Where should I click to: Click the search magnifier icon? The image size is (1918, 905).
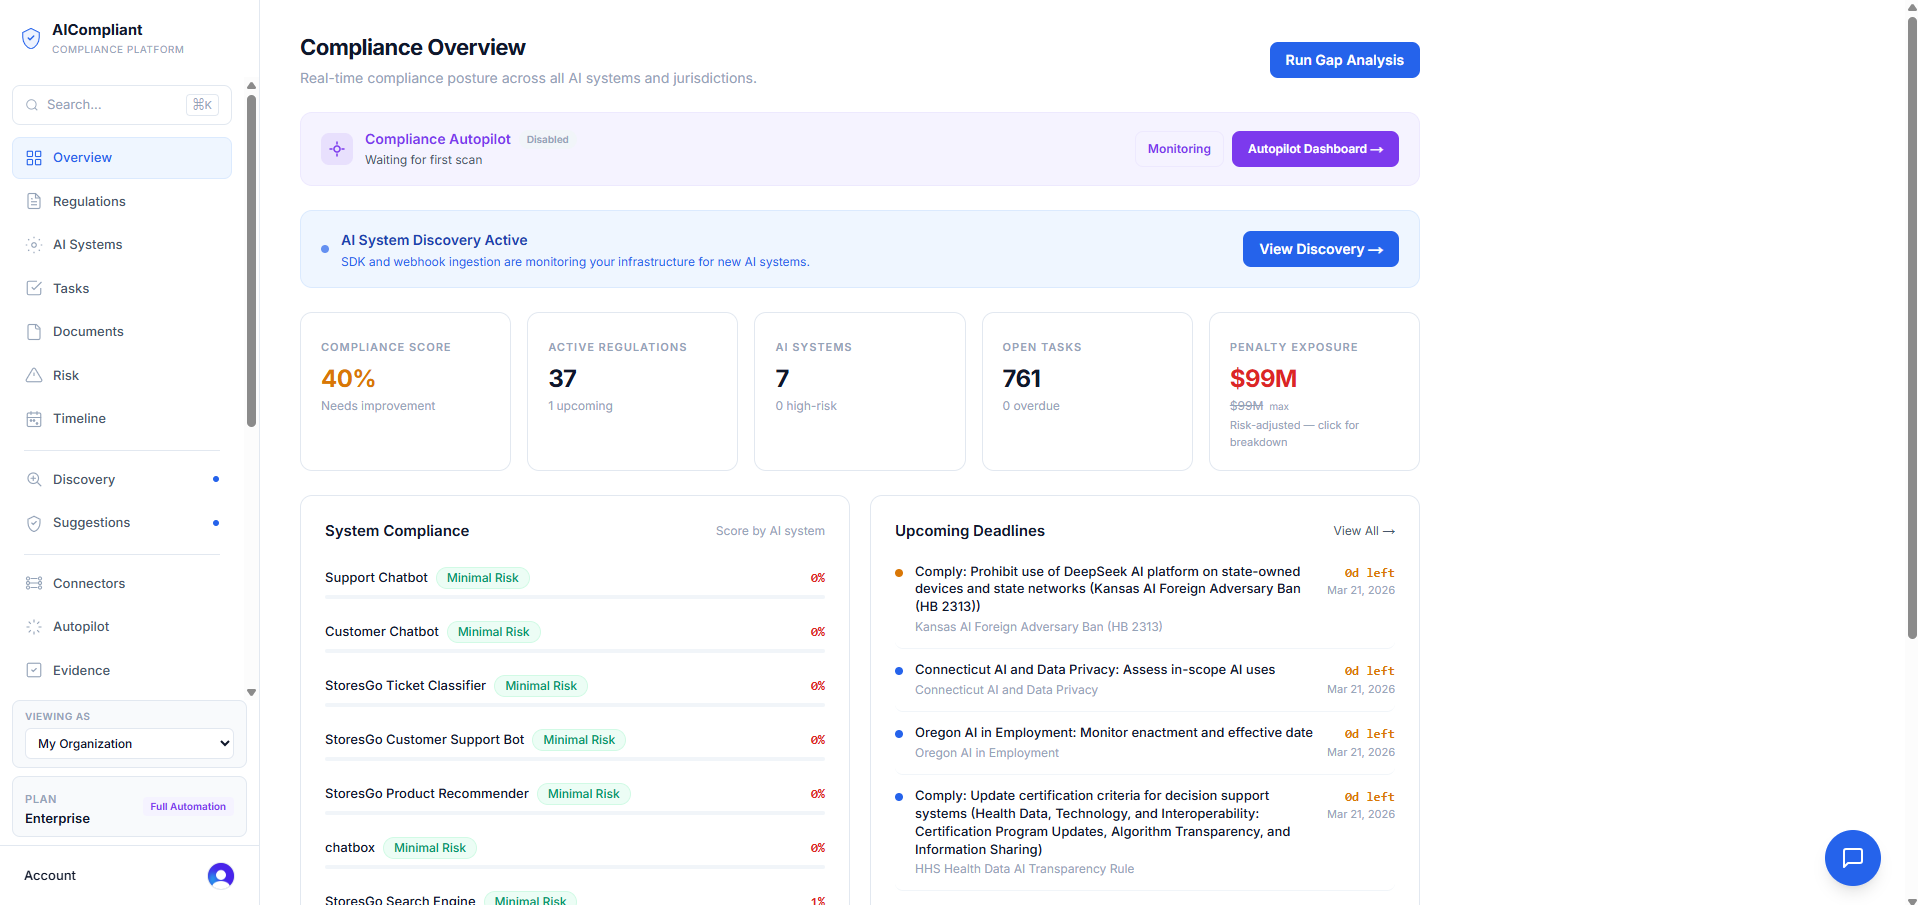click(x=33, y=105)
